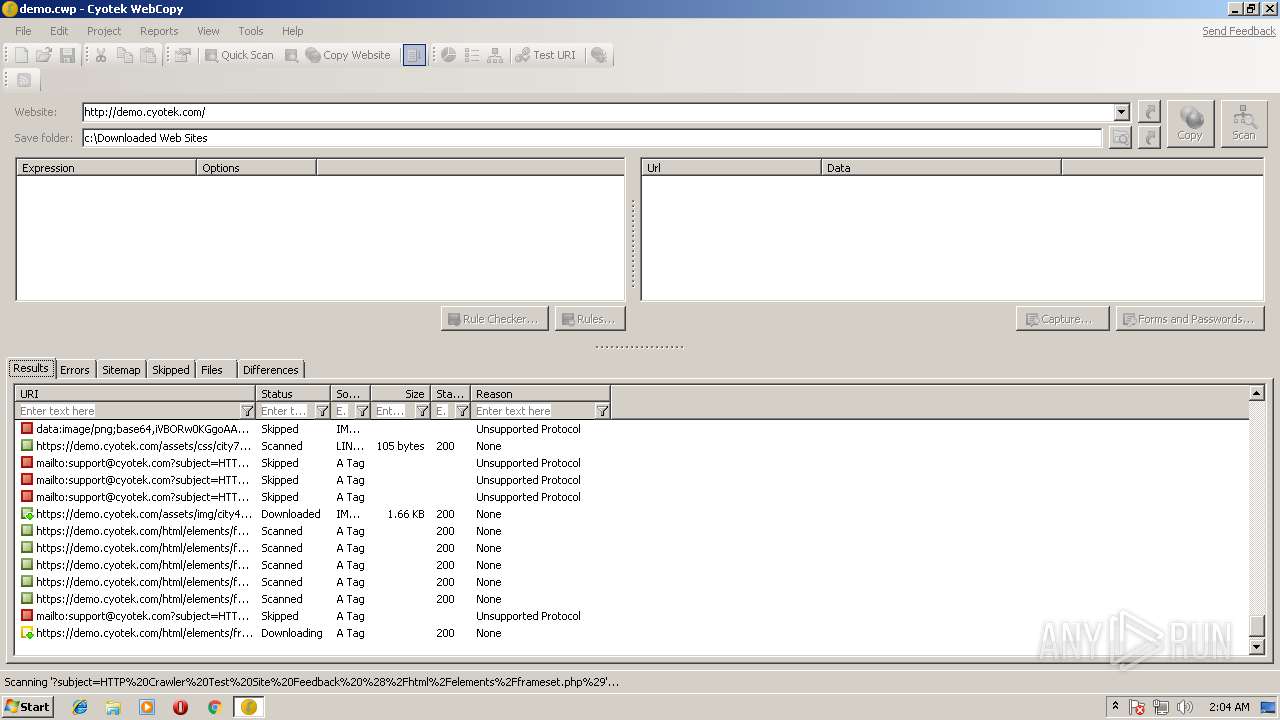Click the Save folder path field

tap(592, 138)
